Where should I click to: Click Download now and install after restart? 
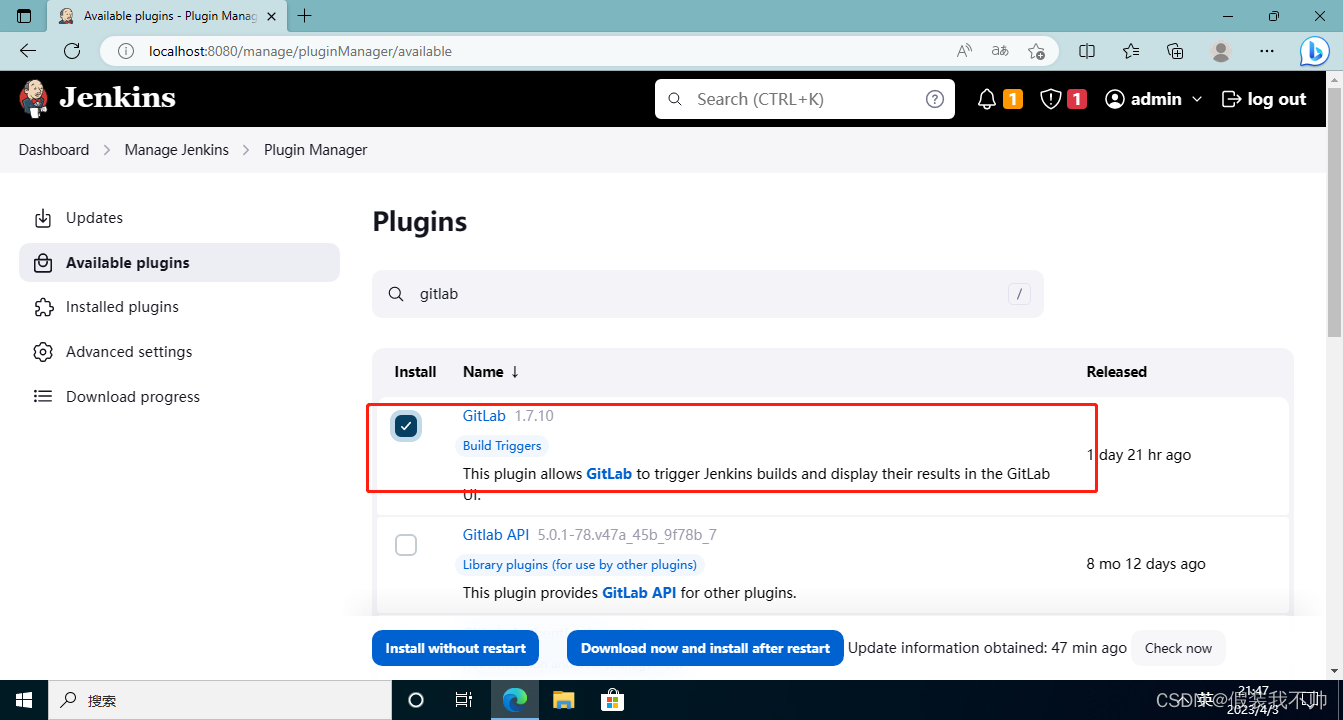click(705, 648)
